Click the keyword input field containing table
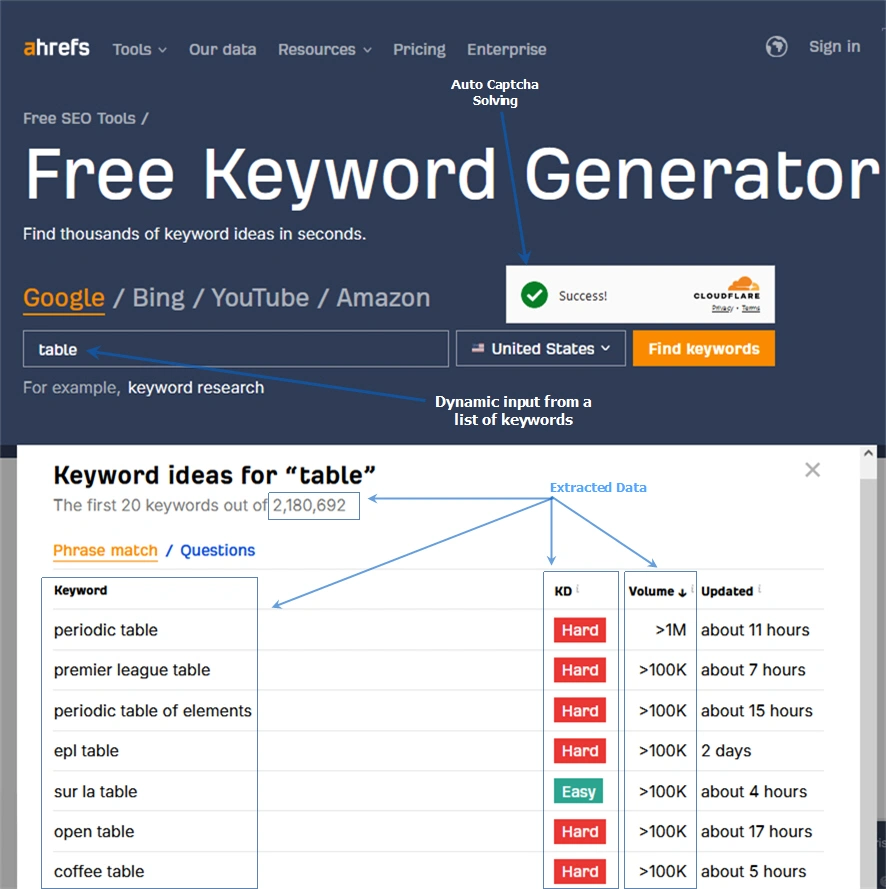The height and width of the screenshot is (889, 886). [235, 348]
